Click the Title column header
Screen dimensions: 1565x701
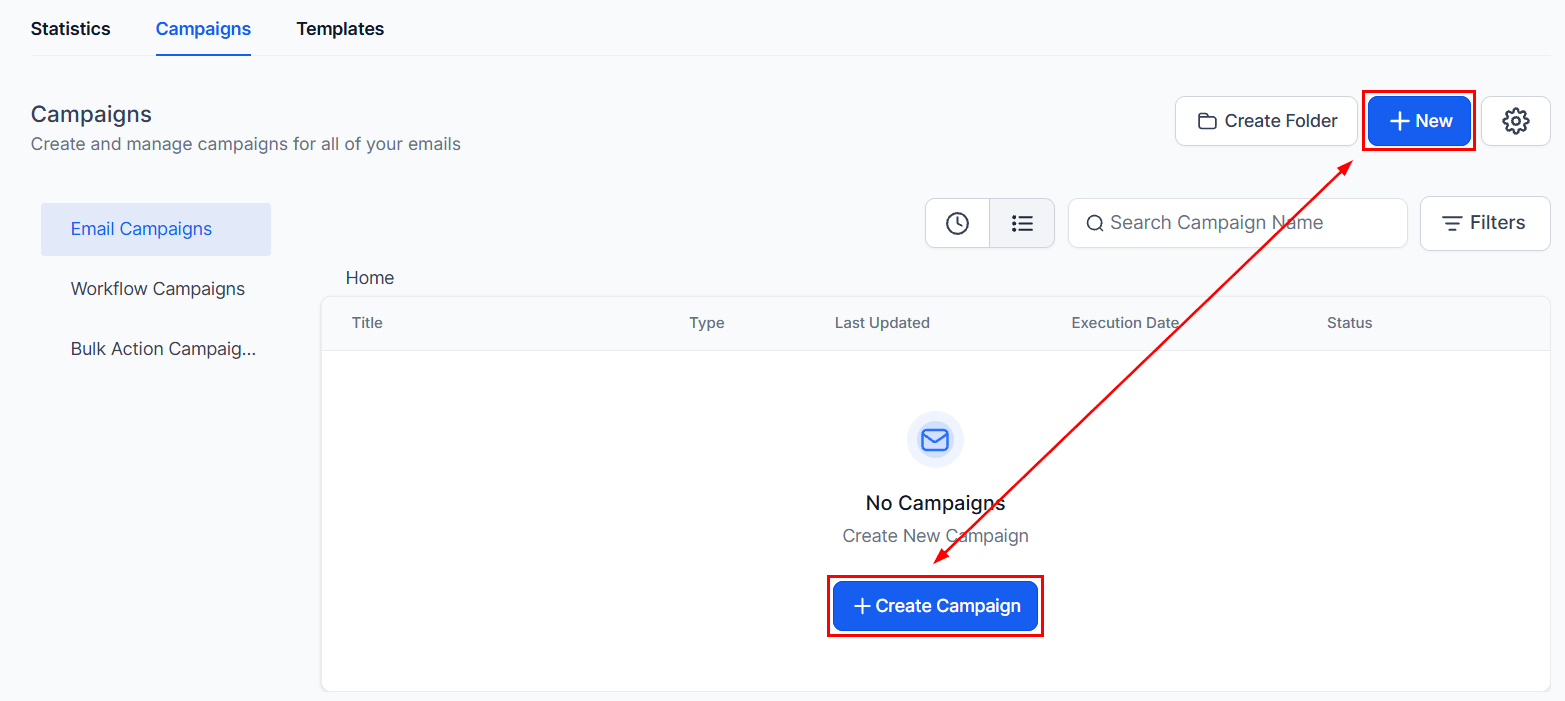367,323
